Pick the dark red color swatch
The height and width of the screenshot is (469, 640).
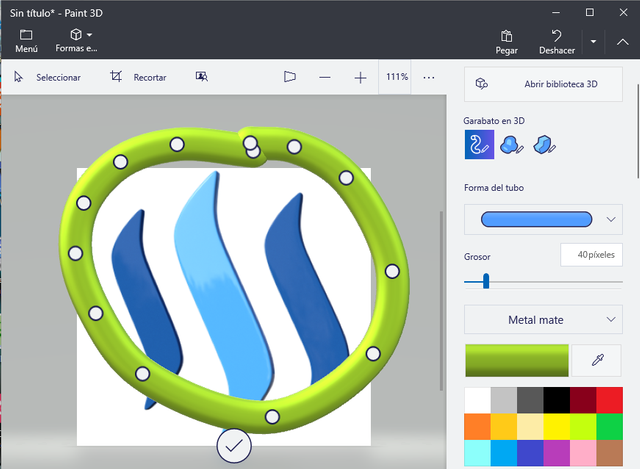(x=583, y=400)
